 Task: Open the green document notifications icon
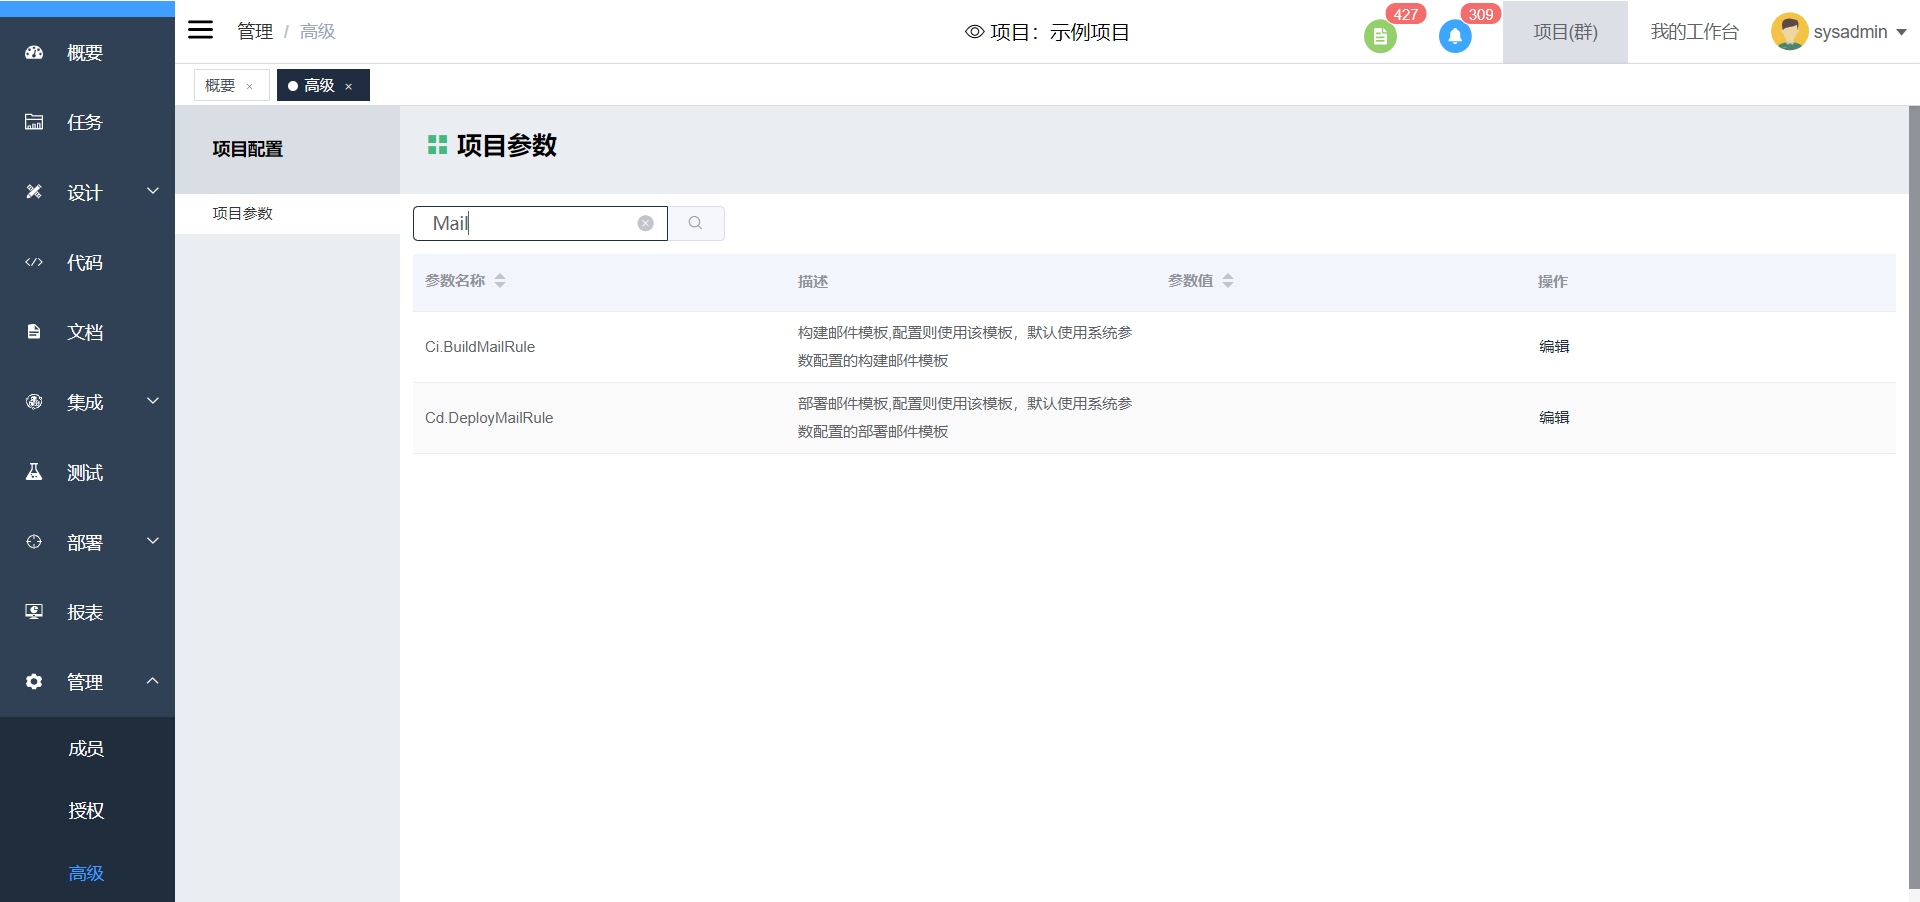[1379, 37]
